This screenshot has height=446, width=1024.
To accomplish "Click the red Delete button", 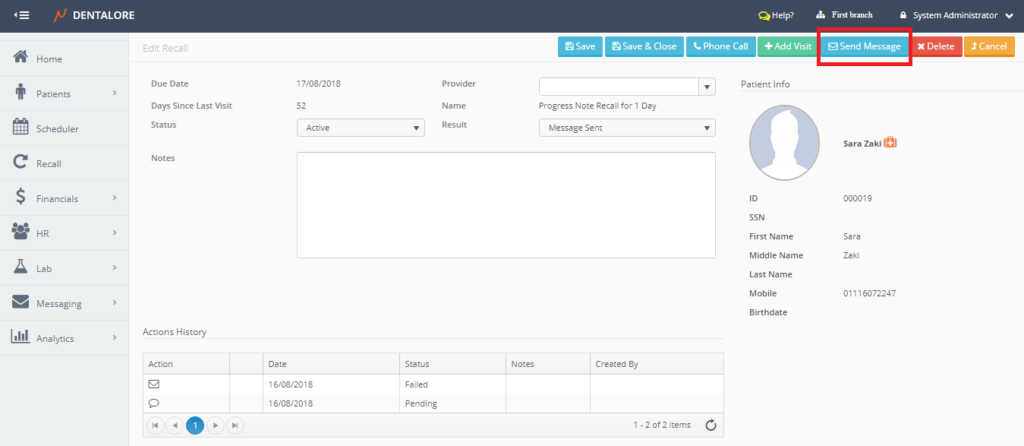I will pos(935,46).
